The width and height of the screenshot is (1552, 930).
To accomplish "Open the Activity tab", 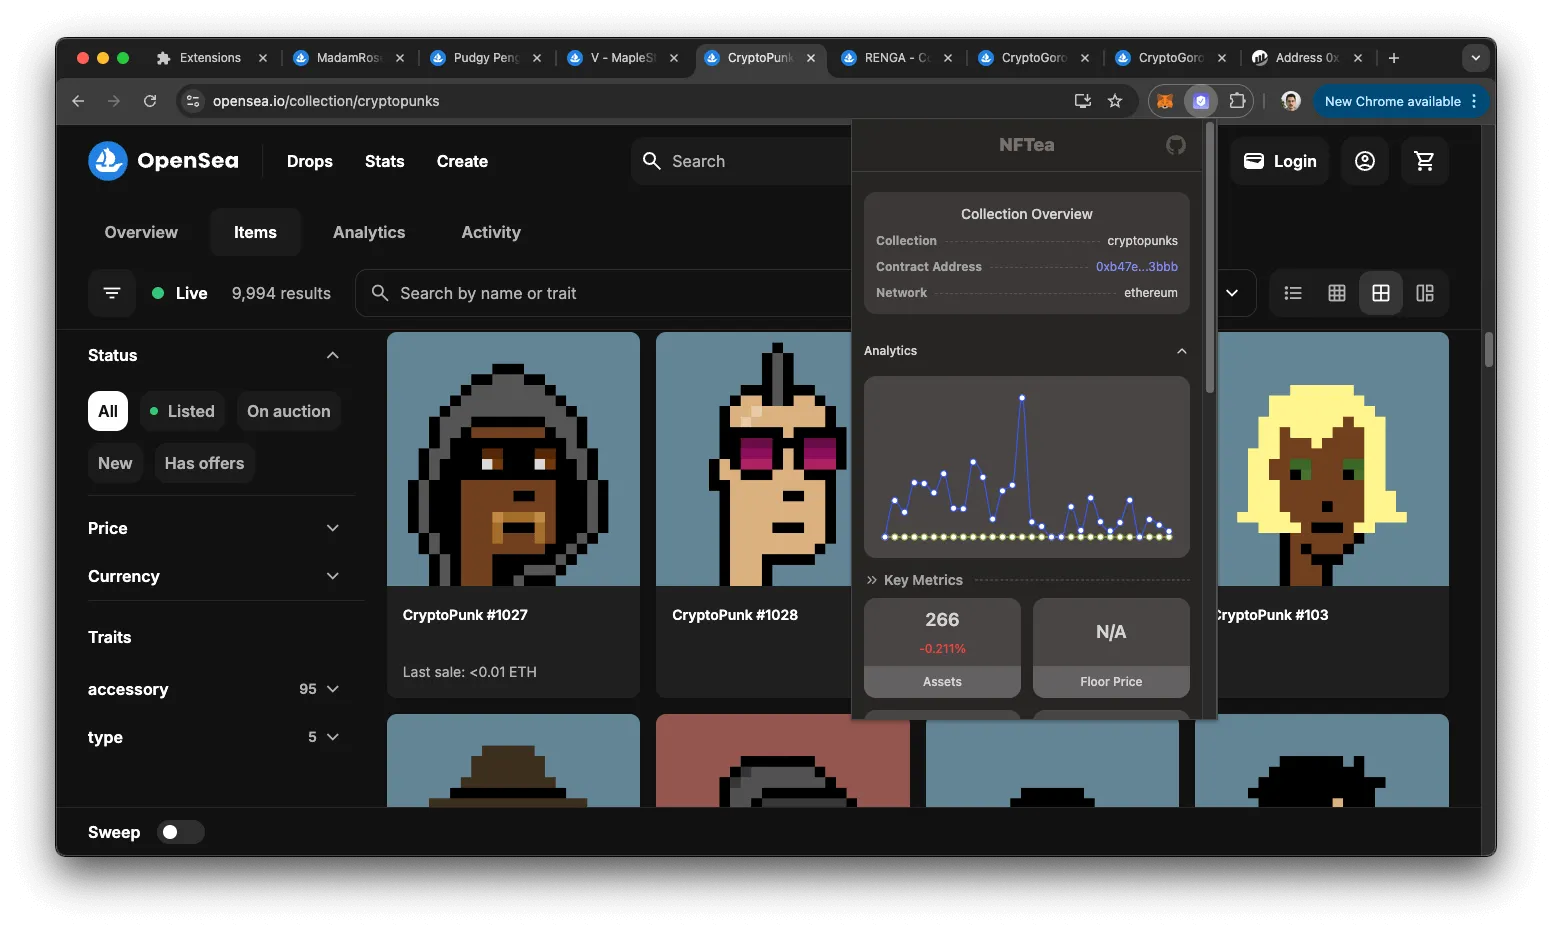I will pos(491,232).
